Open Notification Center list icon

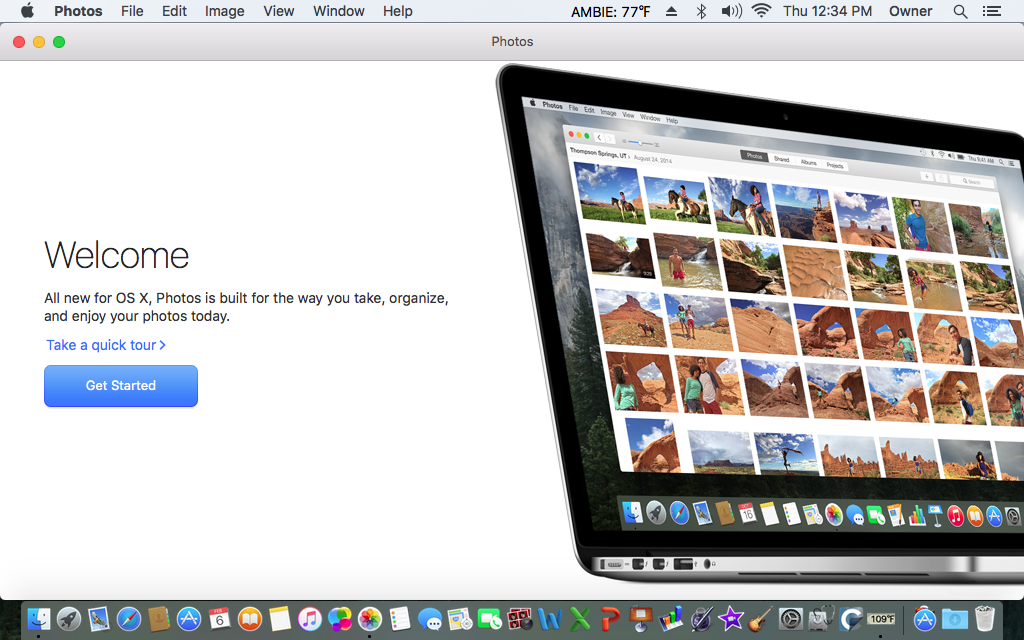(991, 11)
